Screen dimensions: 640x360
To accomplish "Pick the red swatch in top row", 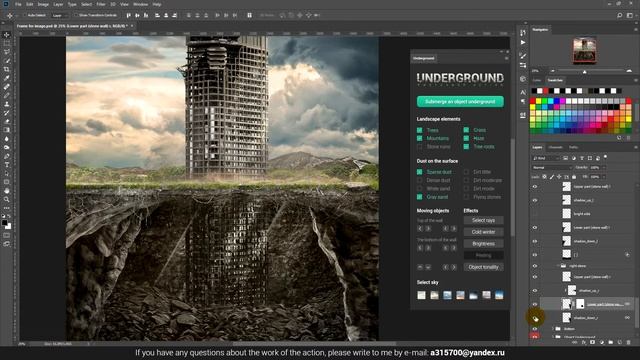I will (546, 91).
